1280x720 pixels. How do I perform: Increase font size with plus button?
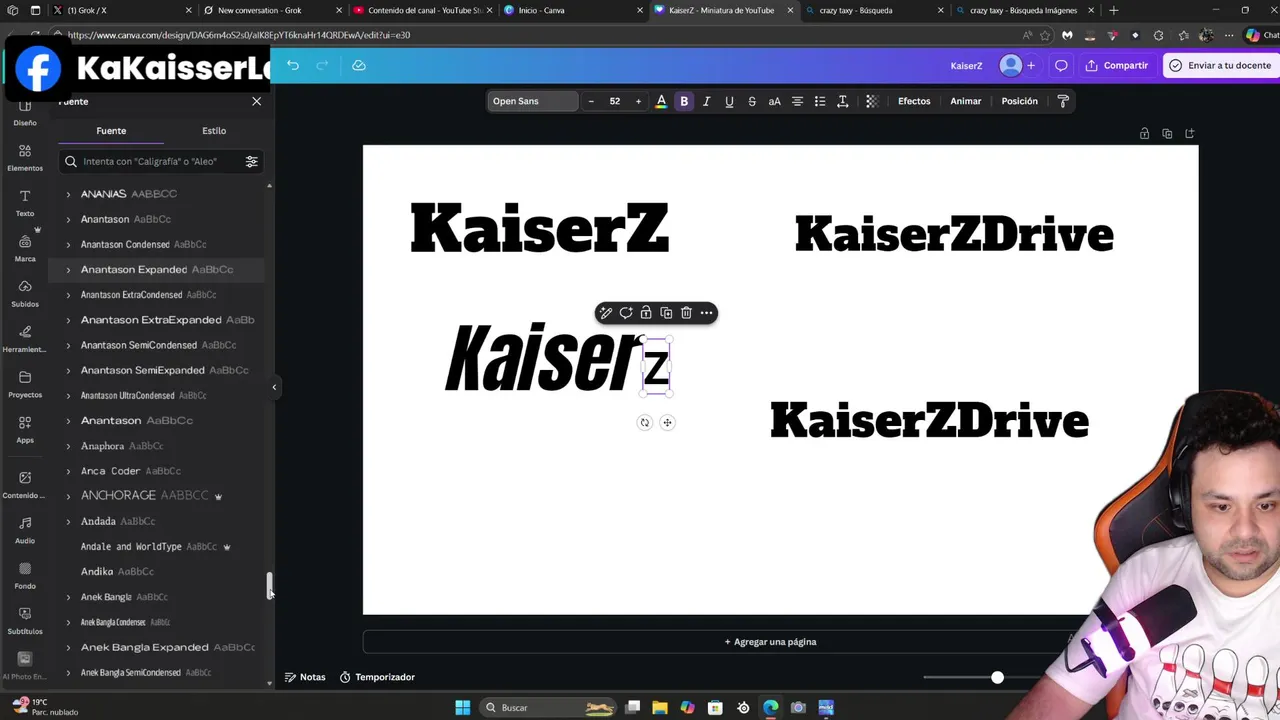click(638, 101)
